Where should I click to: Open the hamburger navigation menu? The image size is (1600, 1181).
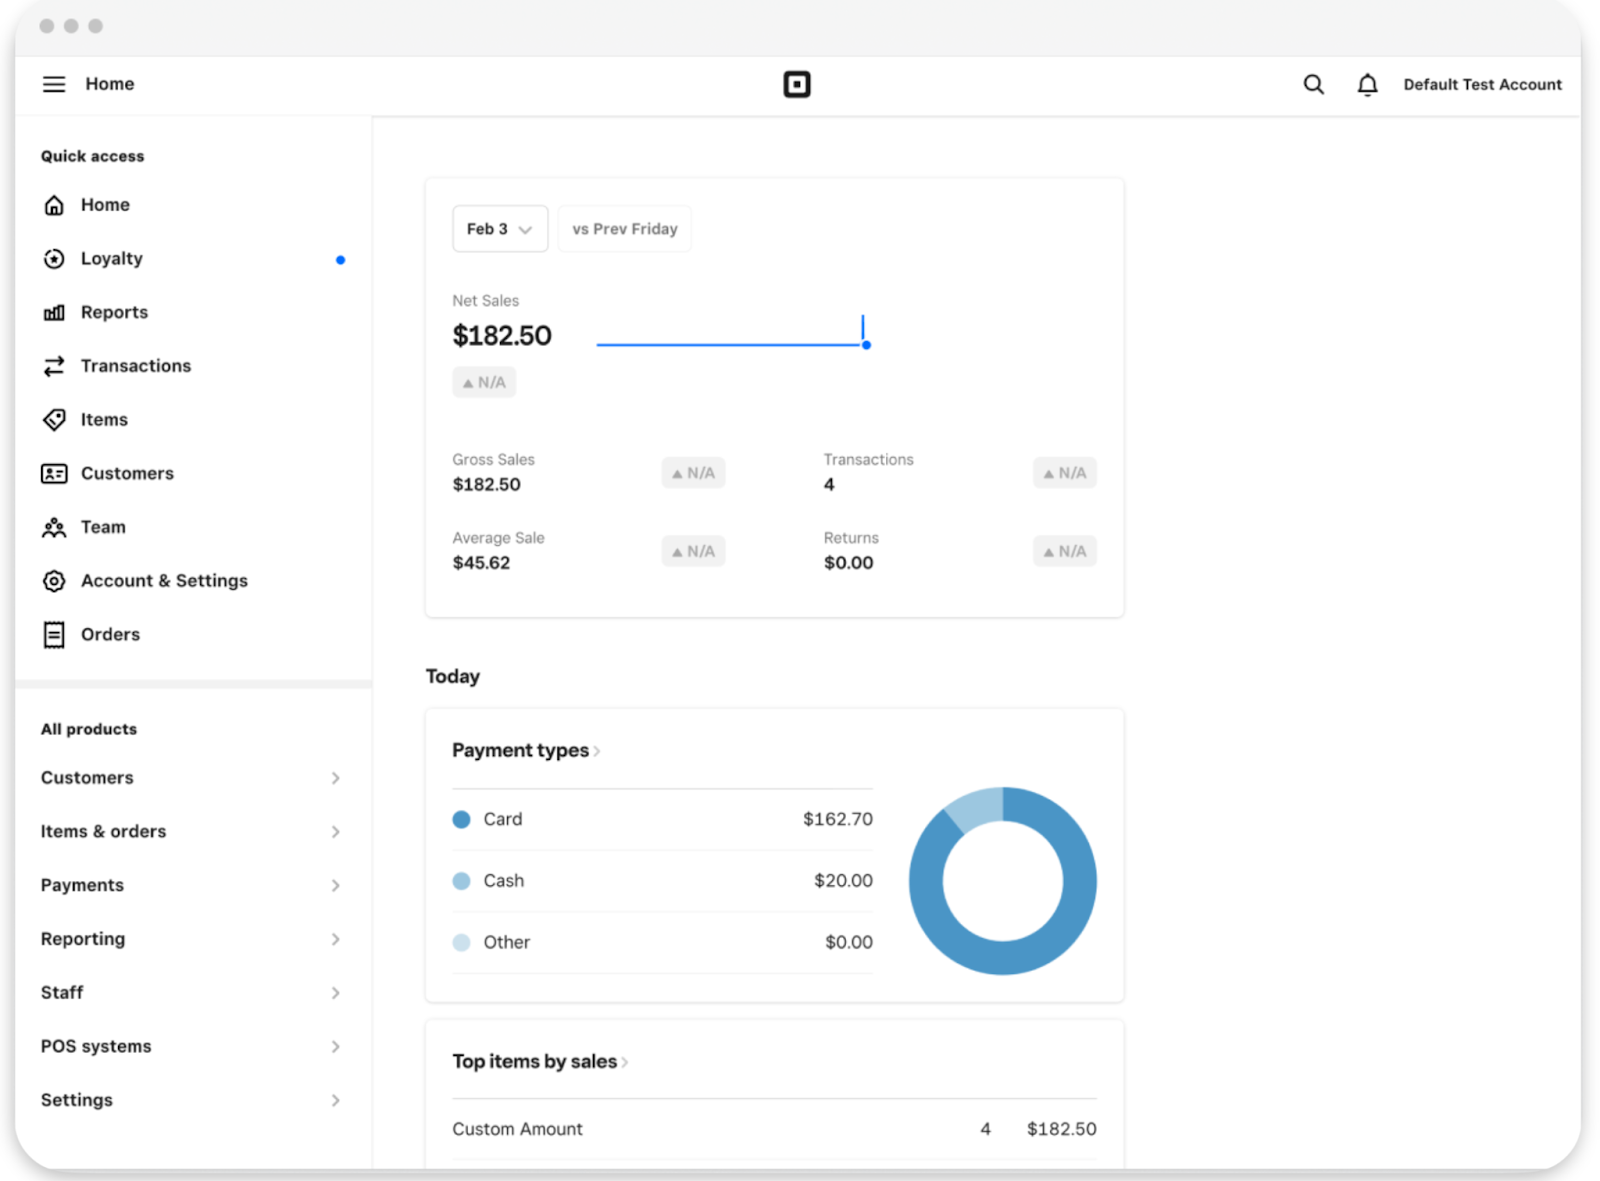(x=54, y=84)
